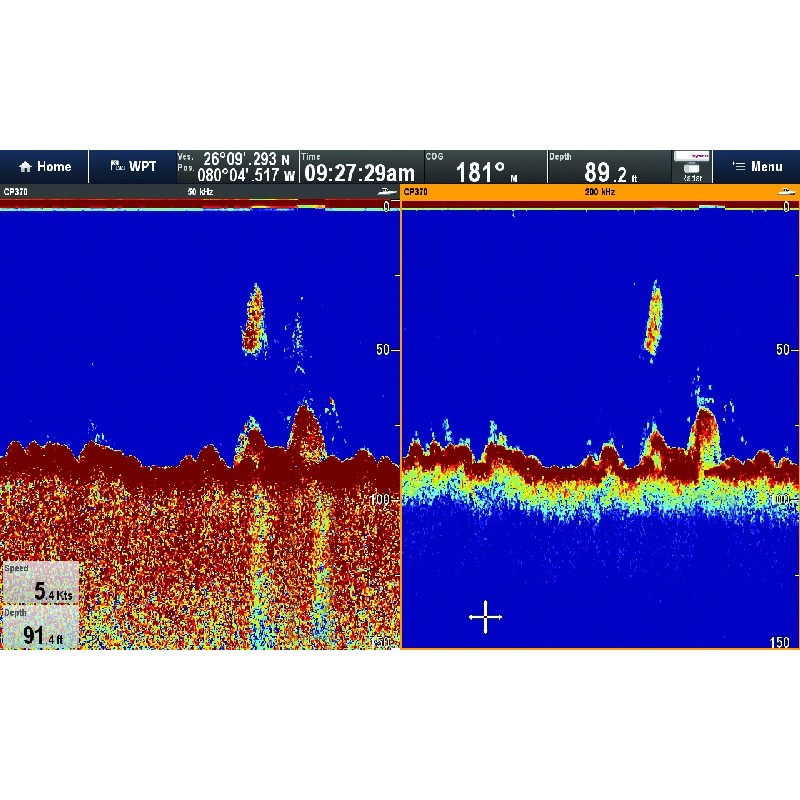Click the status icons area beside Menu
800x800 pixels.
[691, 167]
